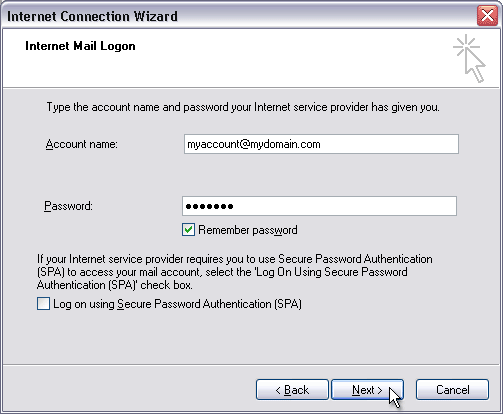Image resolution: width=503 pixels, height=414 pixels.
Task: Click the "Authentication (SPA)' check box." text line
Action: coord(115,285)
